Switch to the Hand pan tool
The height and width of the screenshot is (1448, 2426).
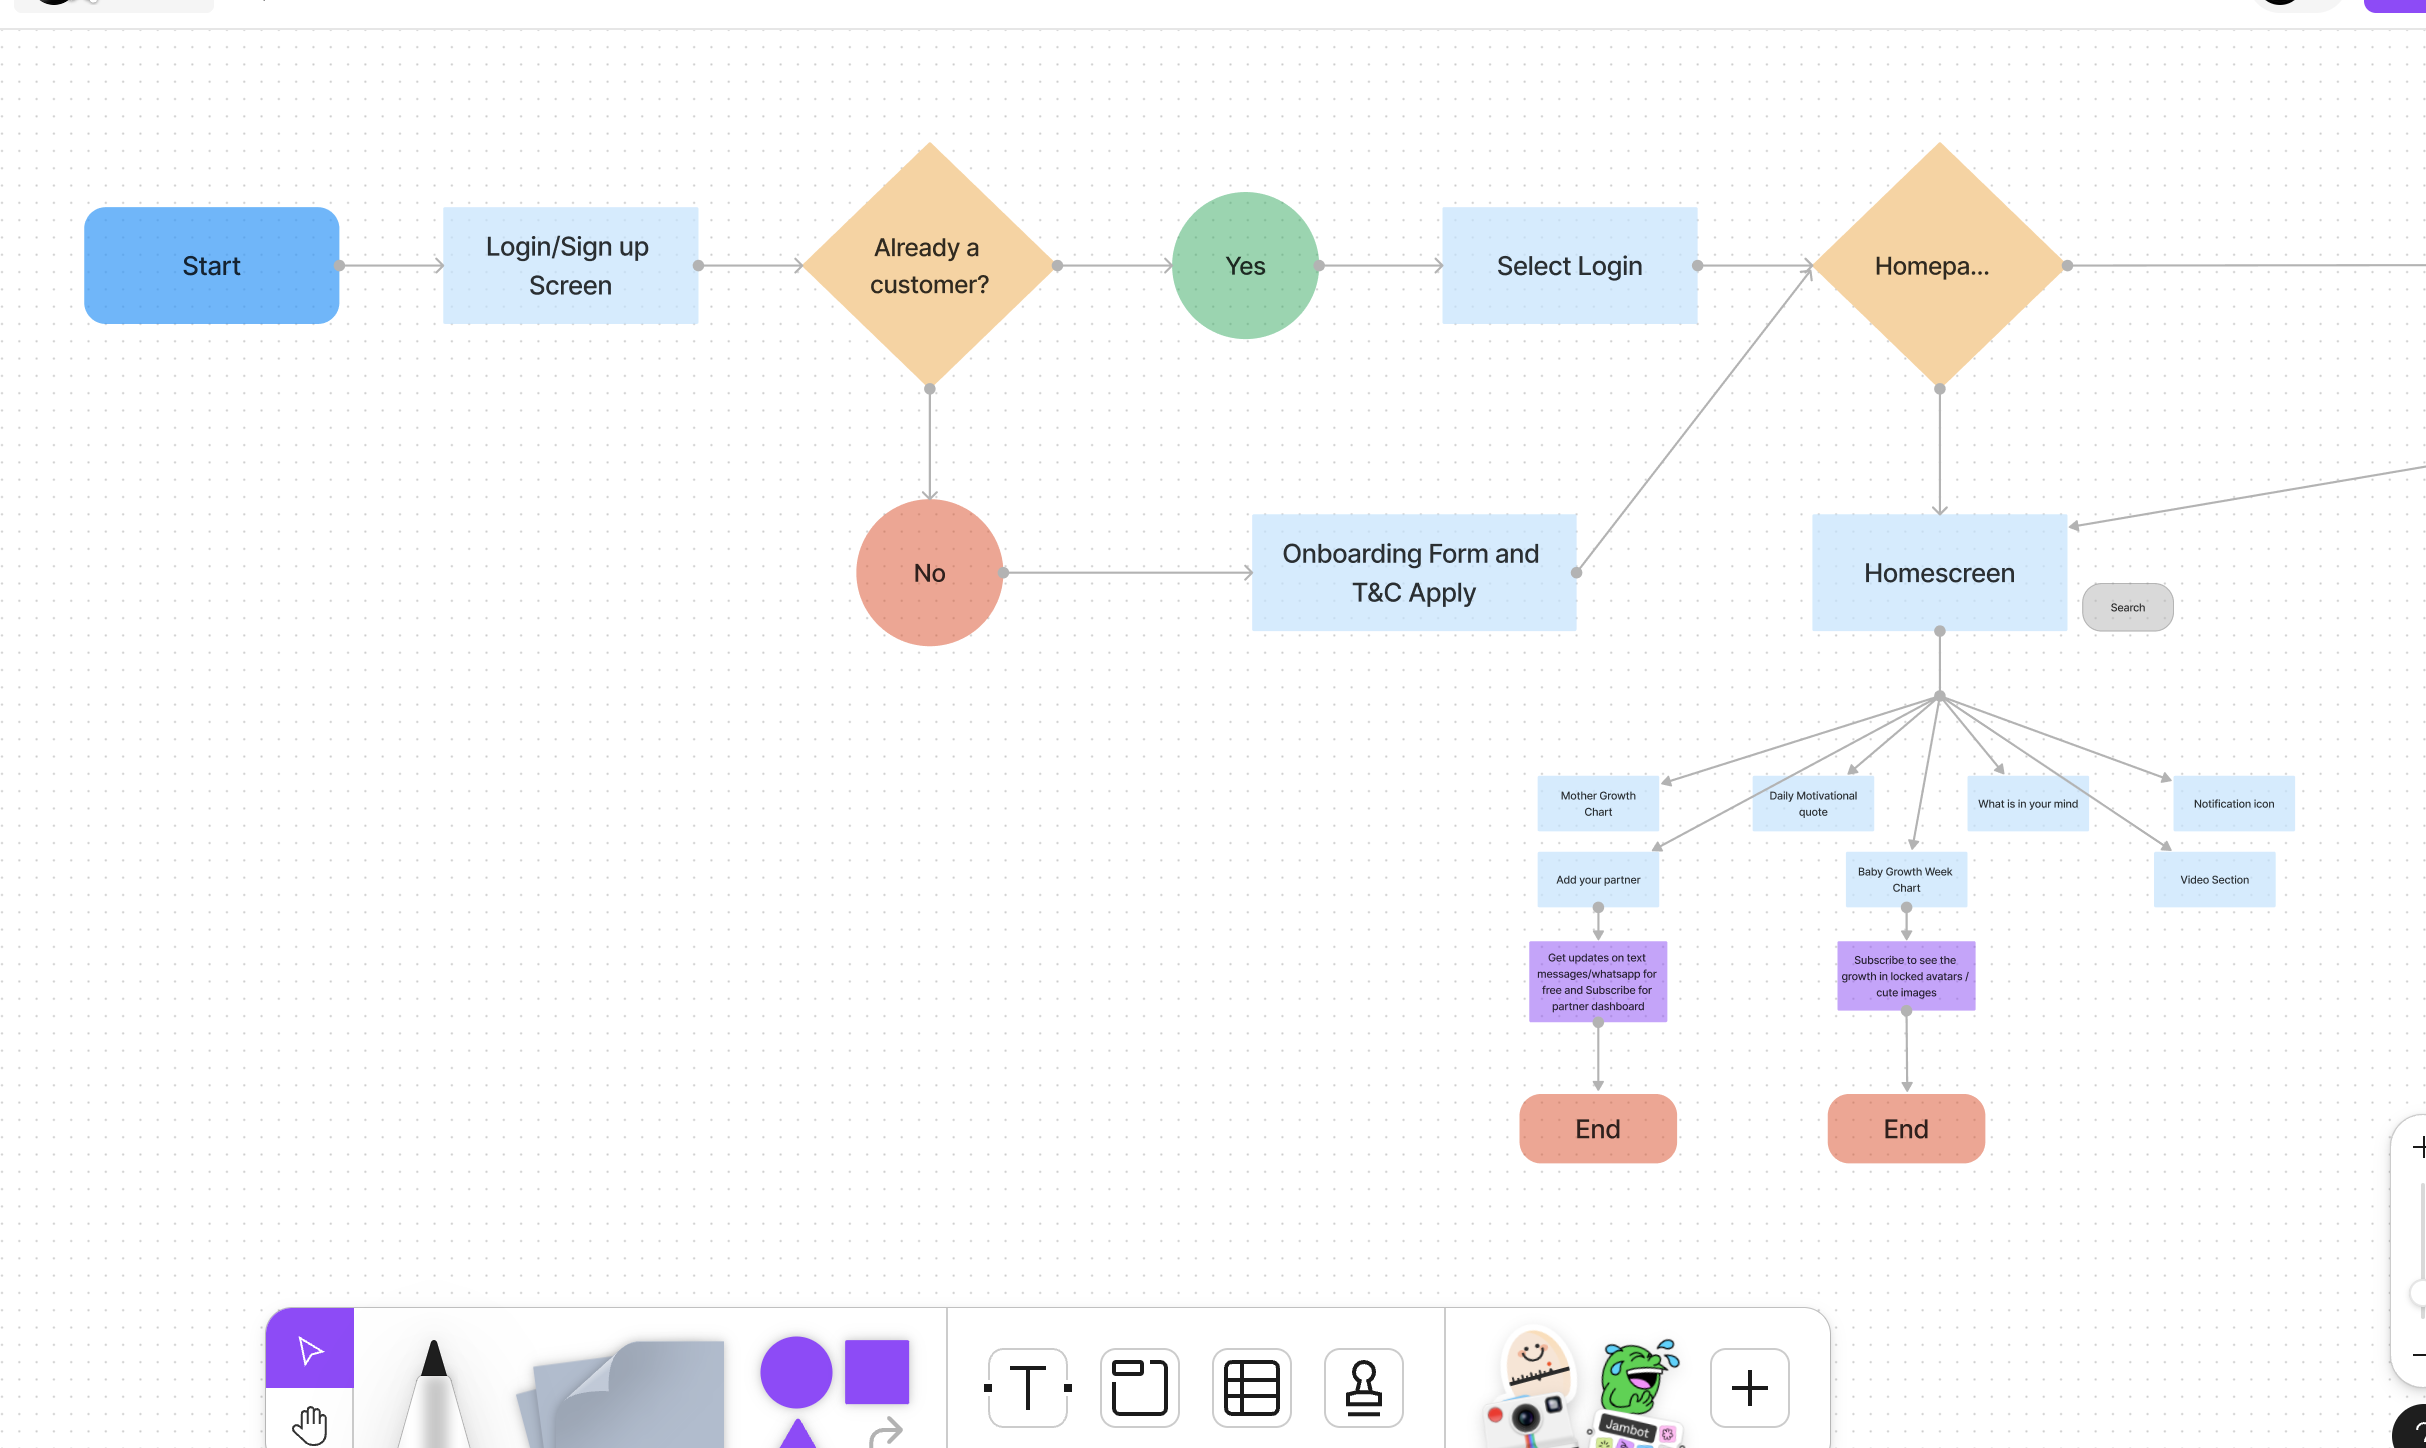pyautogui.click(x=310, y=1424)
